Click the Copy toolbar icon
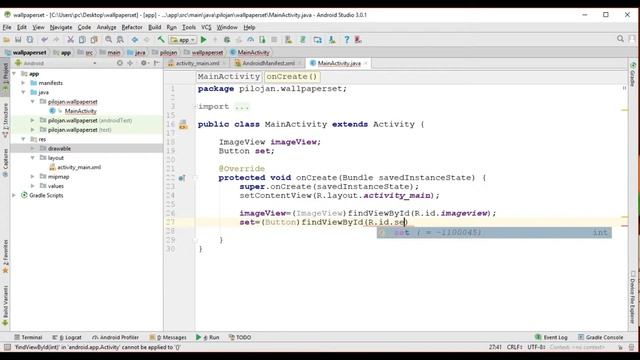 (82, 40)
